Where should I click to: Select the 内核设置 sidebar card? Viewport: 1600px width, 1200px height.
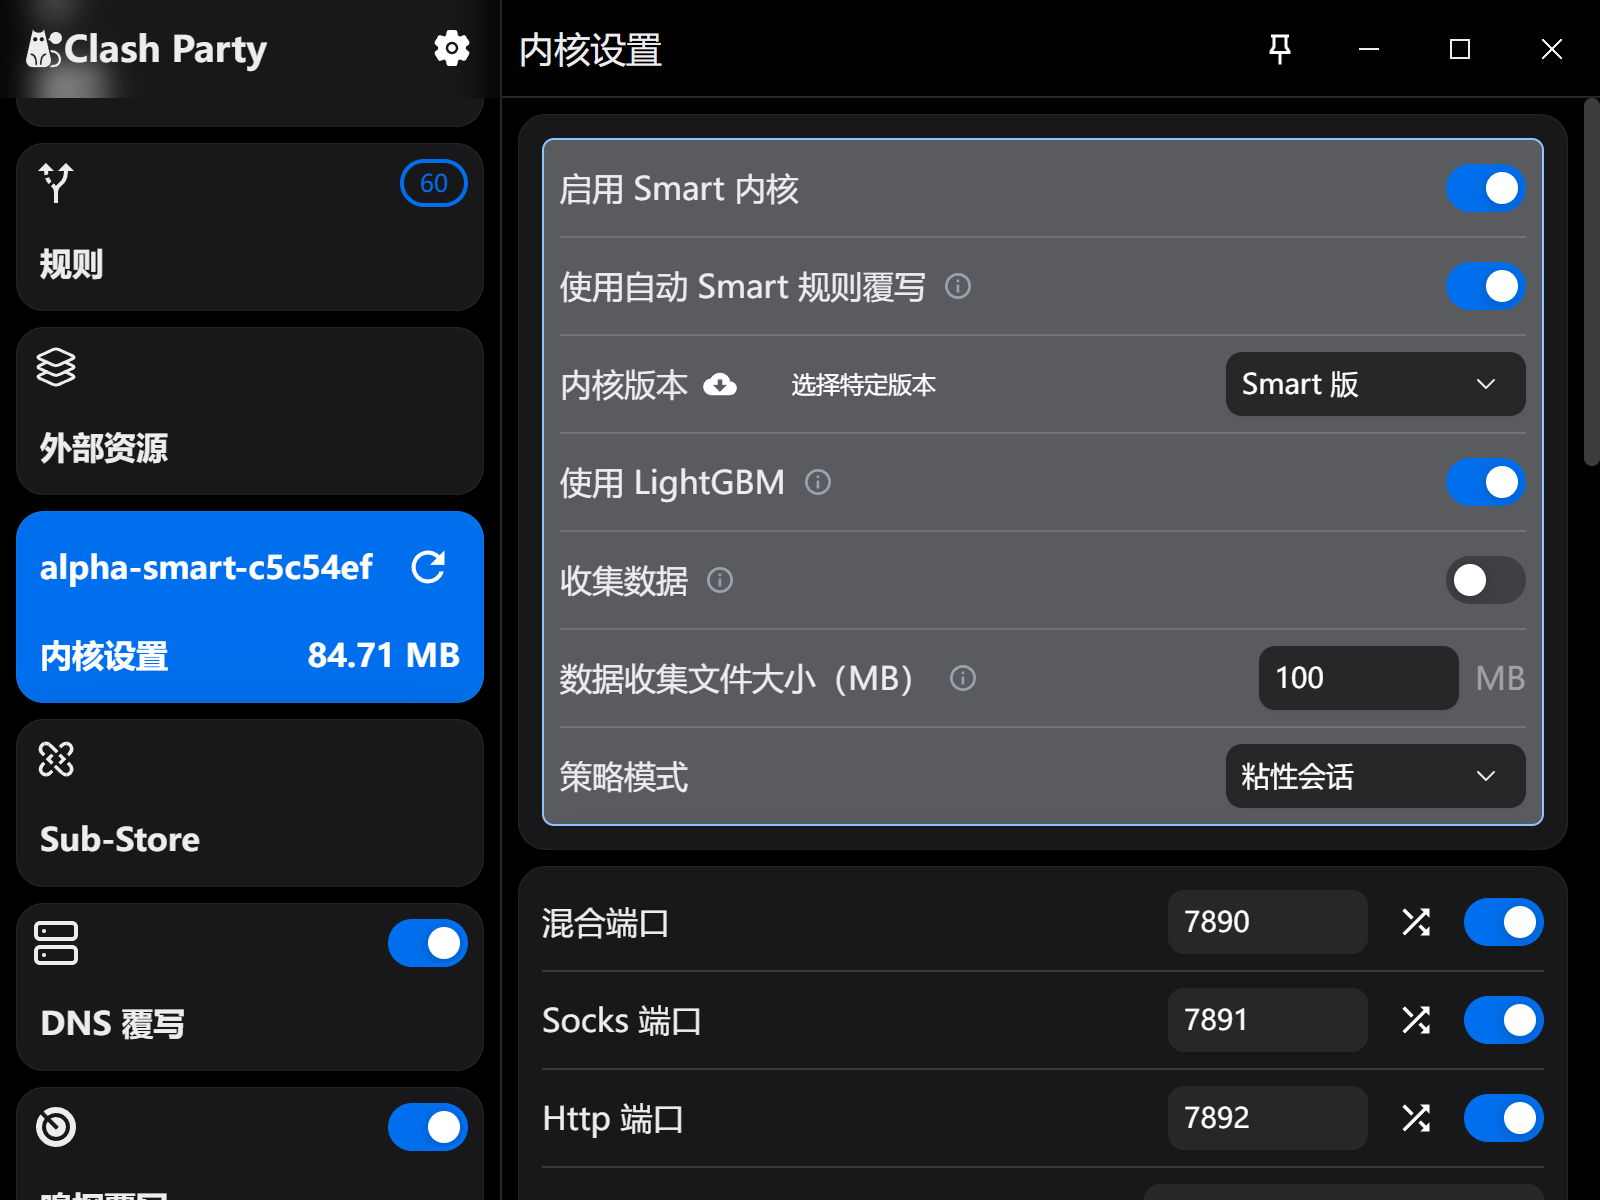[250, 607]
